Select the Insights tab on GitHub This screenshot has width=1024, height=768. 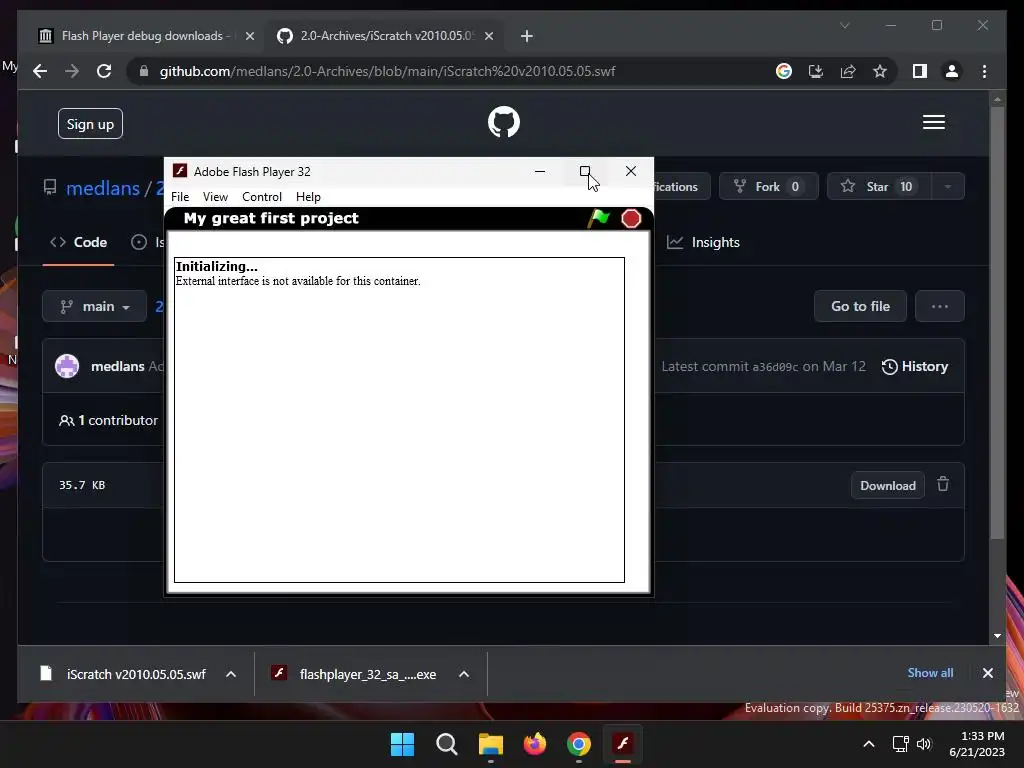(704, 242)
